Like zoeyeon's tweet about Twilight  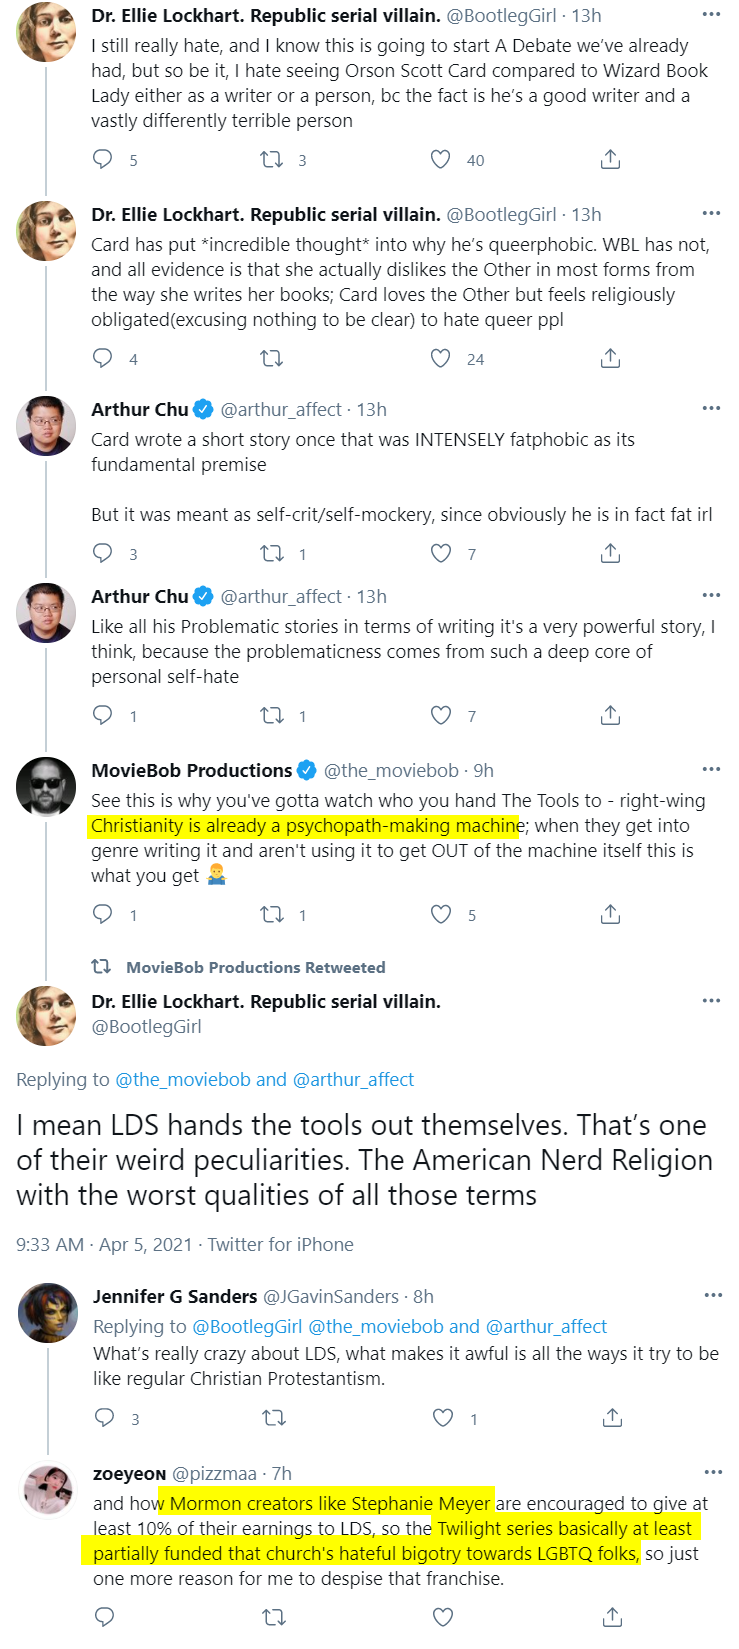click(442, 1617)
